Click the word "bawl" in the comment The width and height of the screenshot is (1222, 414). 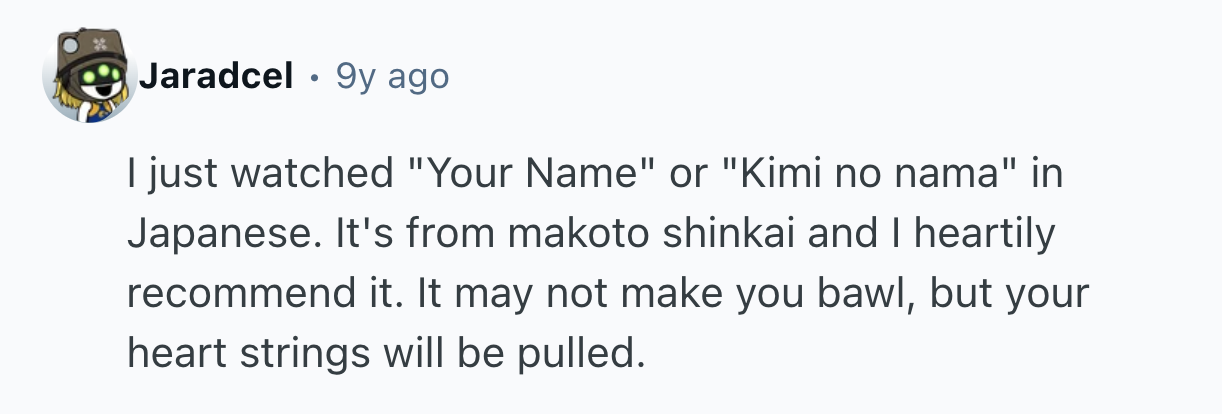click(x=878, y=293)
